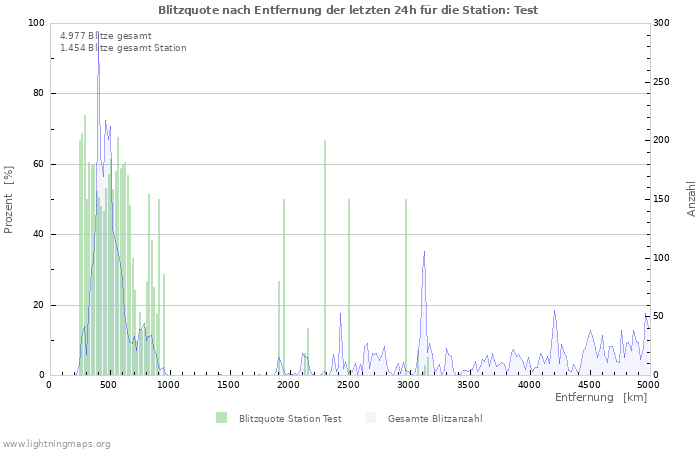Viewport: 700px width, 450px height.
Task: Click the 300 tick label on the right axis
Action: 662,23
